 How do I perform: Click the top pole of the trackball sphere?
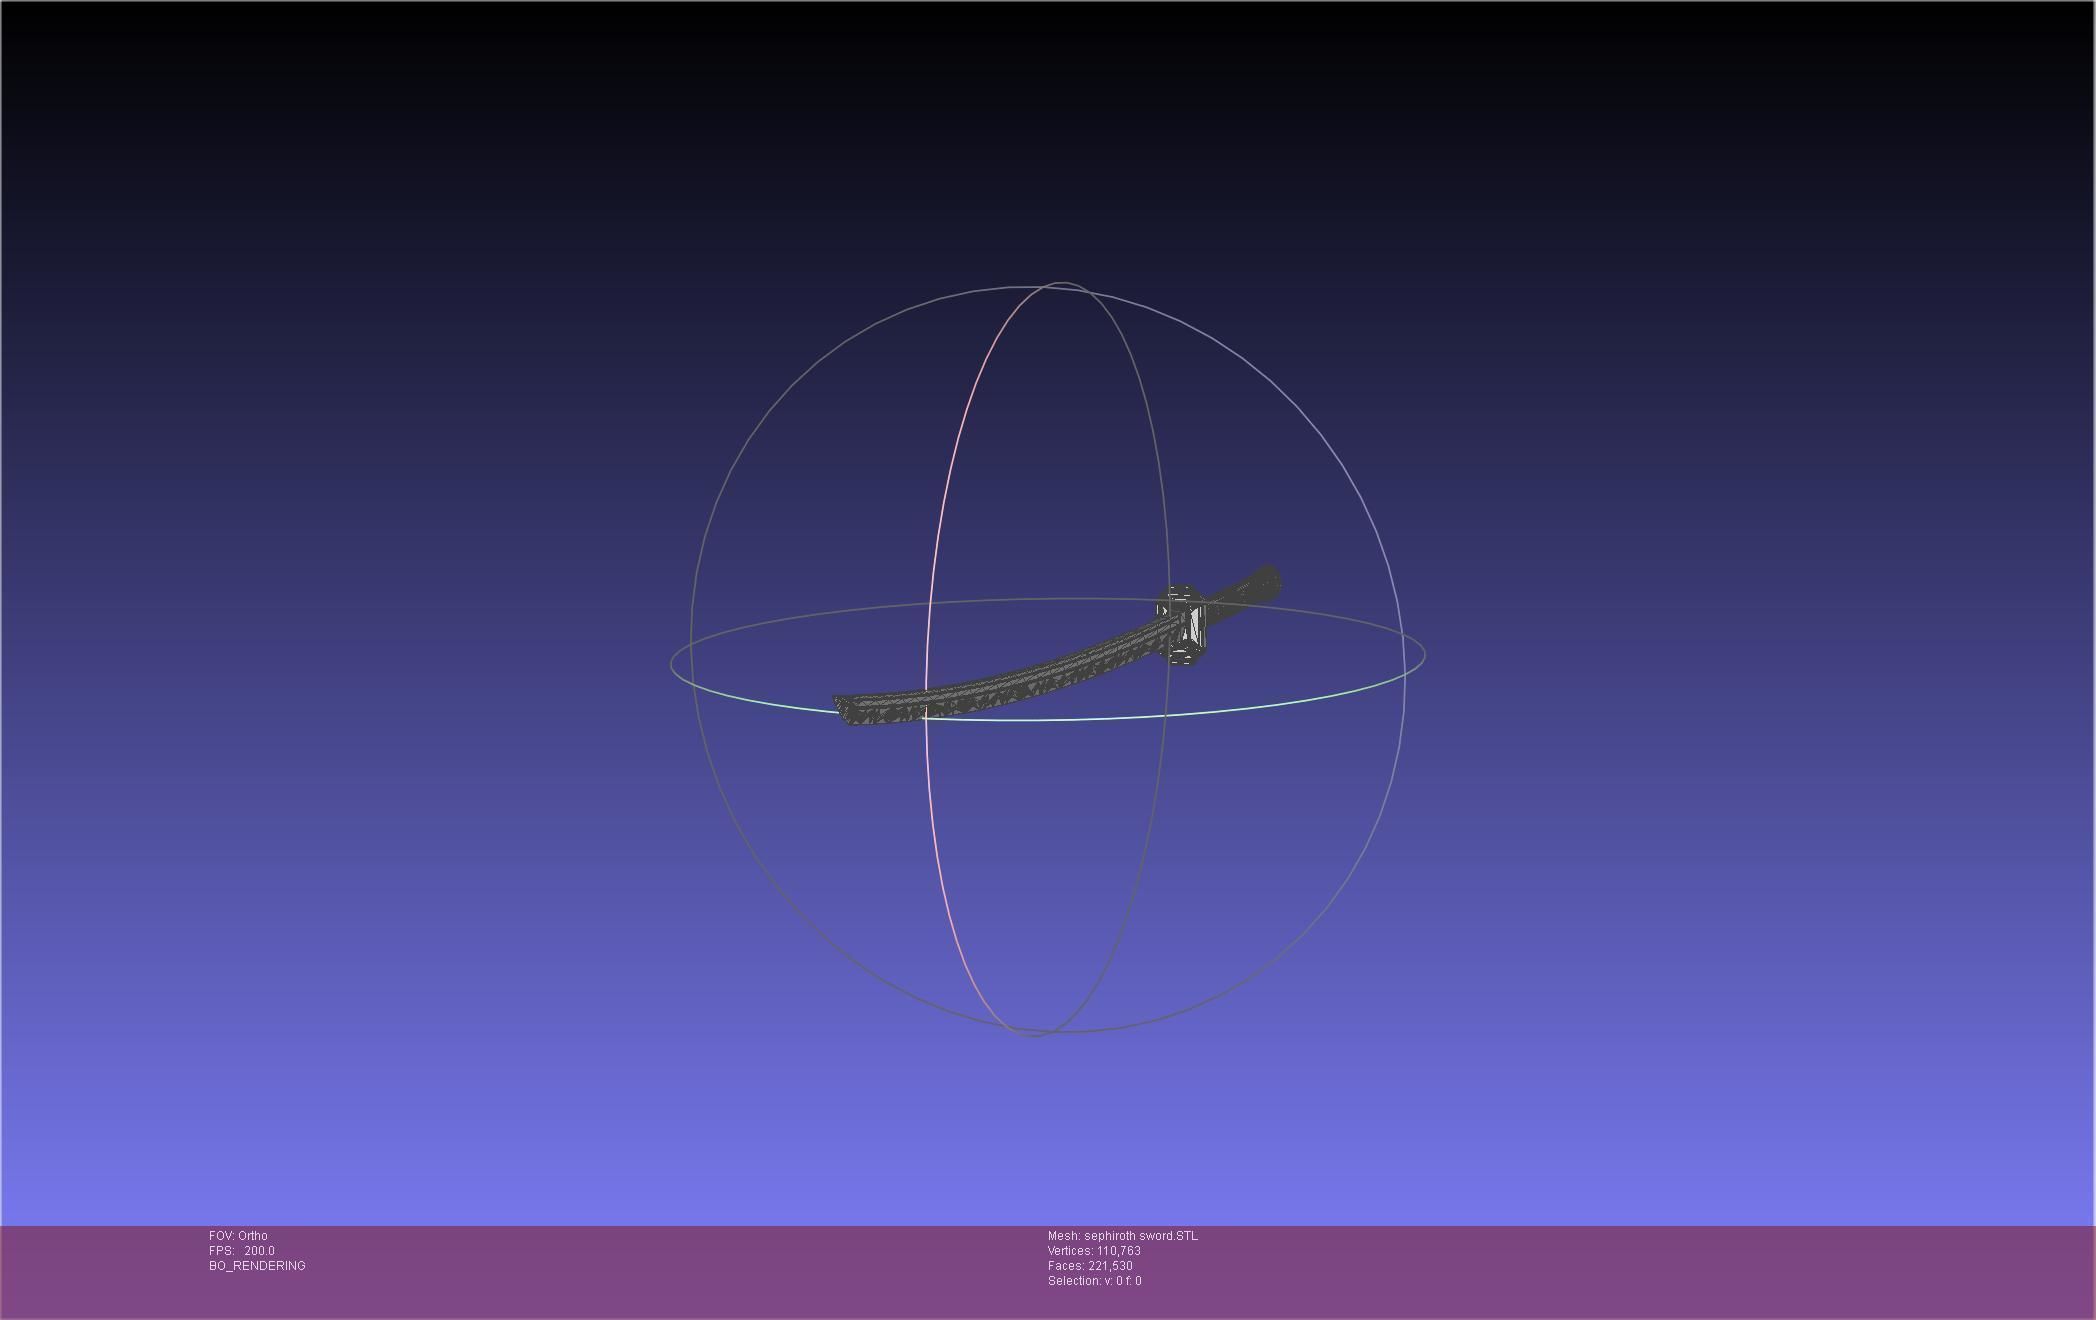[x=1061, y=285]
